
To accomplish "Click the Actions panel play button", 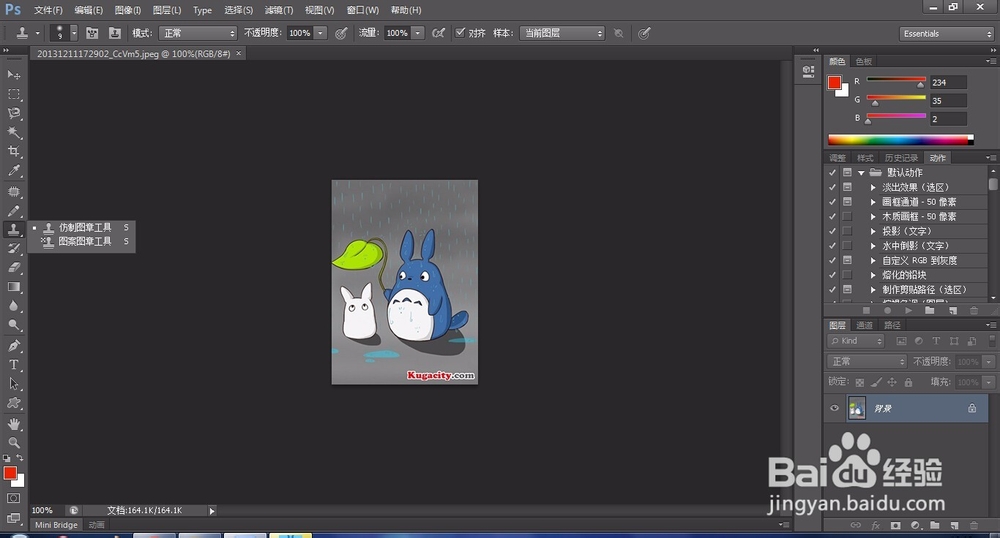I will coord(909,310).
